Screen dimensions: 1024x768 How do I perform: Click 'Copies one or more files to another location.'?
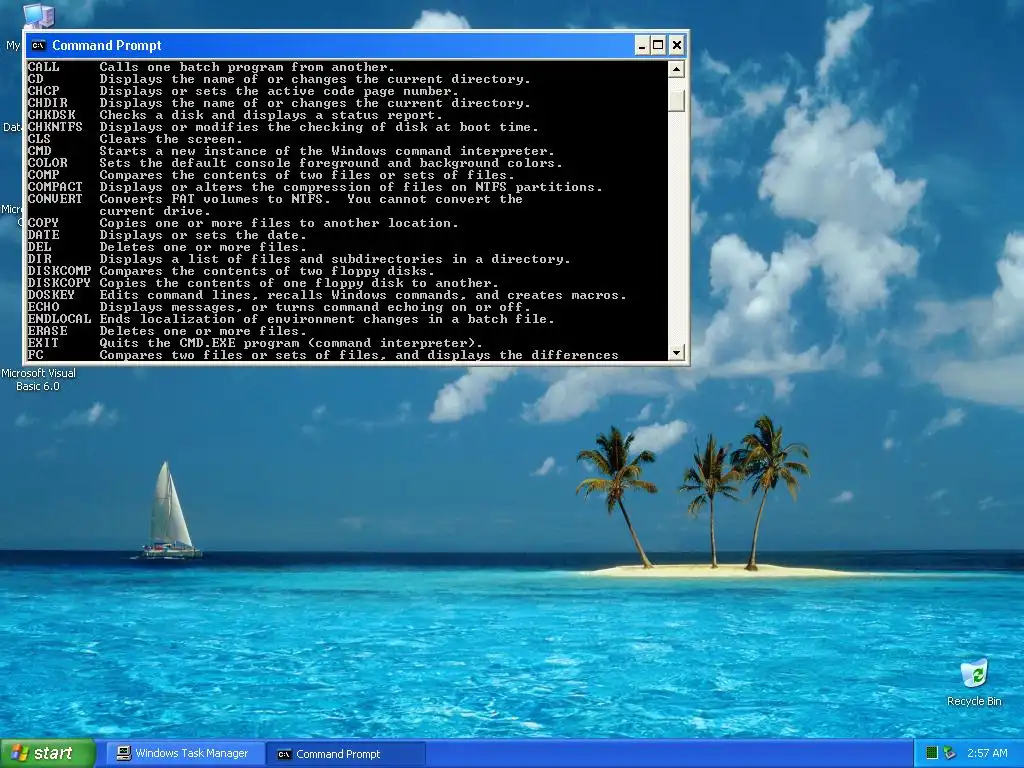(x=279, y=223)
